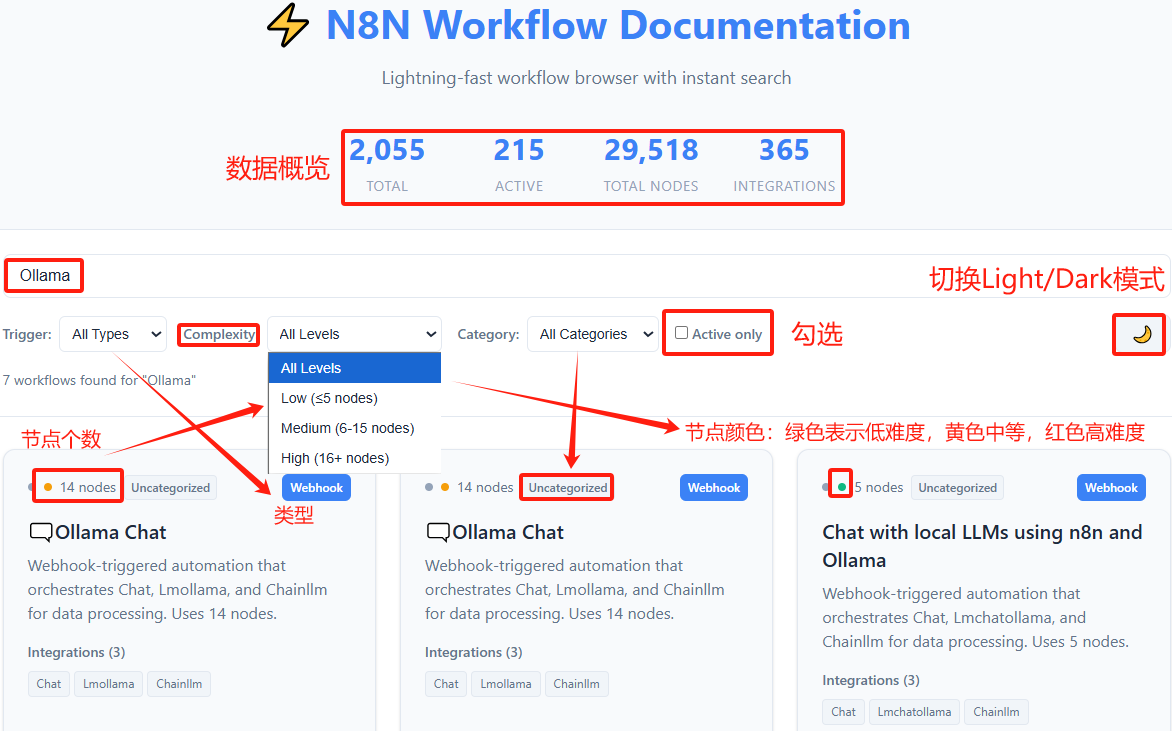The height and width of the screenshot is (731, 1172).
Task: Click Chainllm tag on Chat with local LLMs card
Action: coord(996,712)
